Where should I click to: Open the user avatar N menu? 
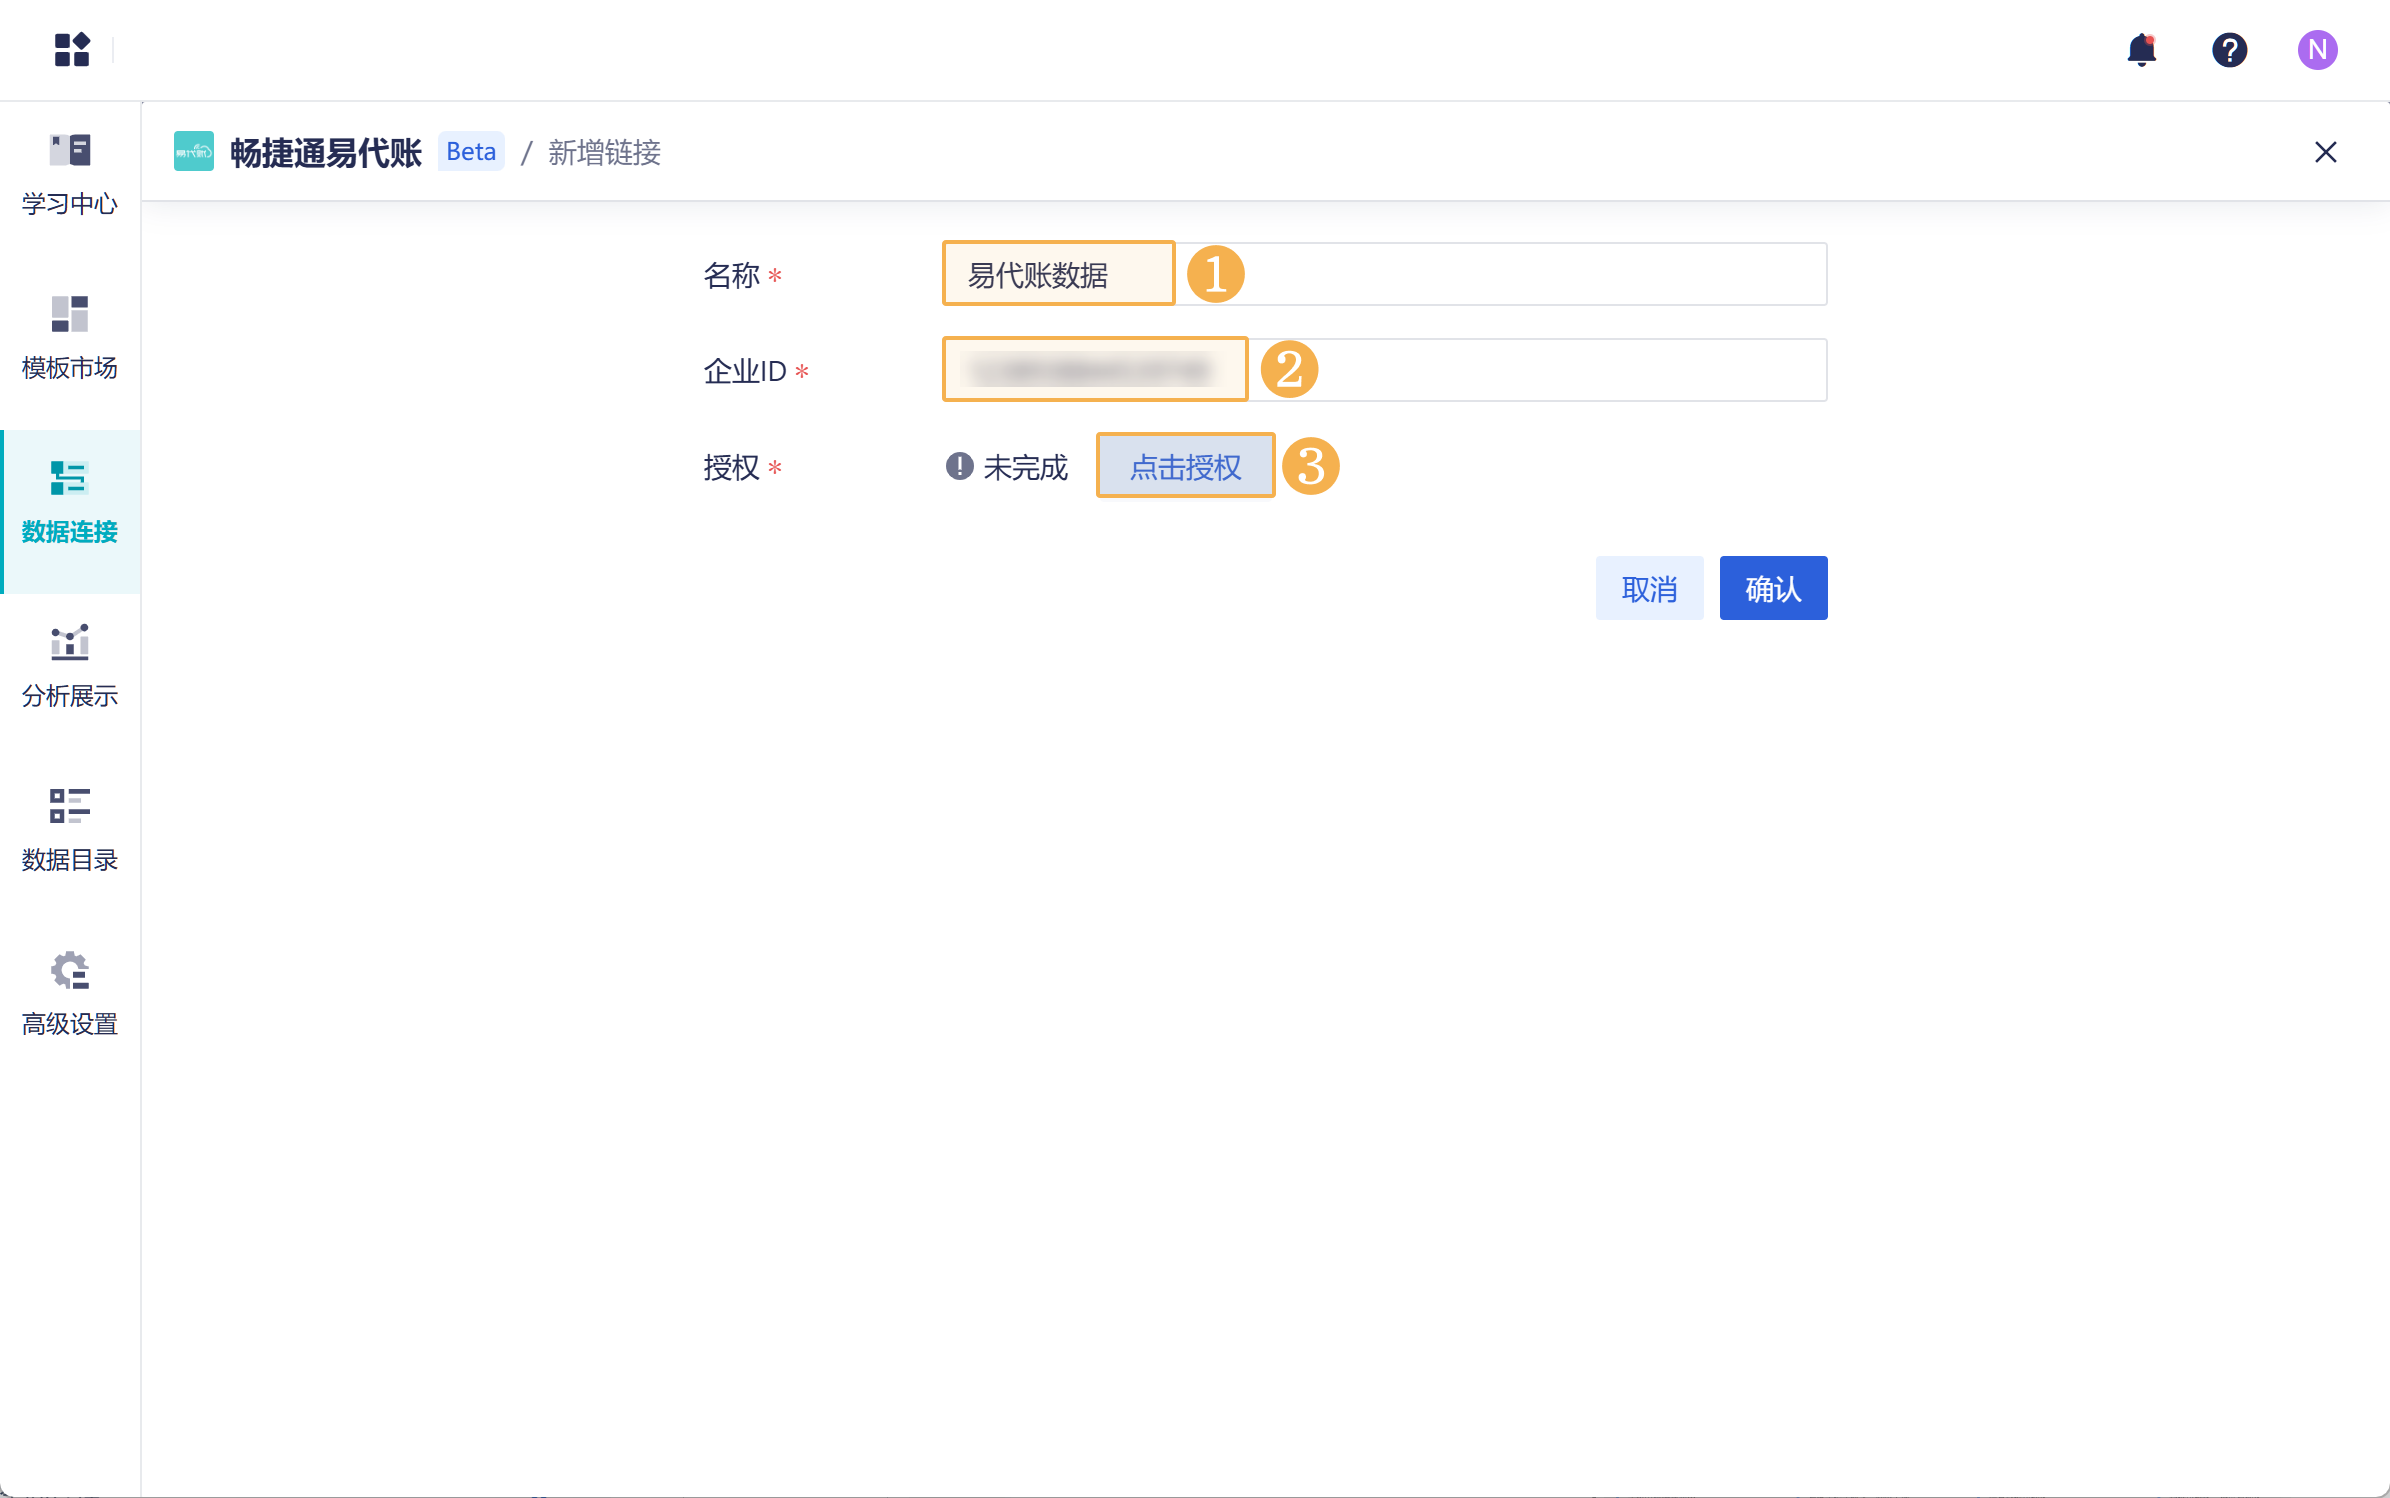pos(2319,49)
